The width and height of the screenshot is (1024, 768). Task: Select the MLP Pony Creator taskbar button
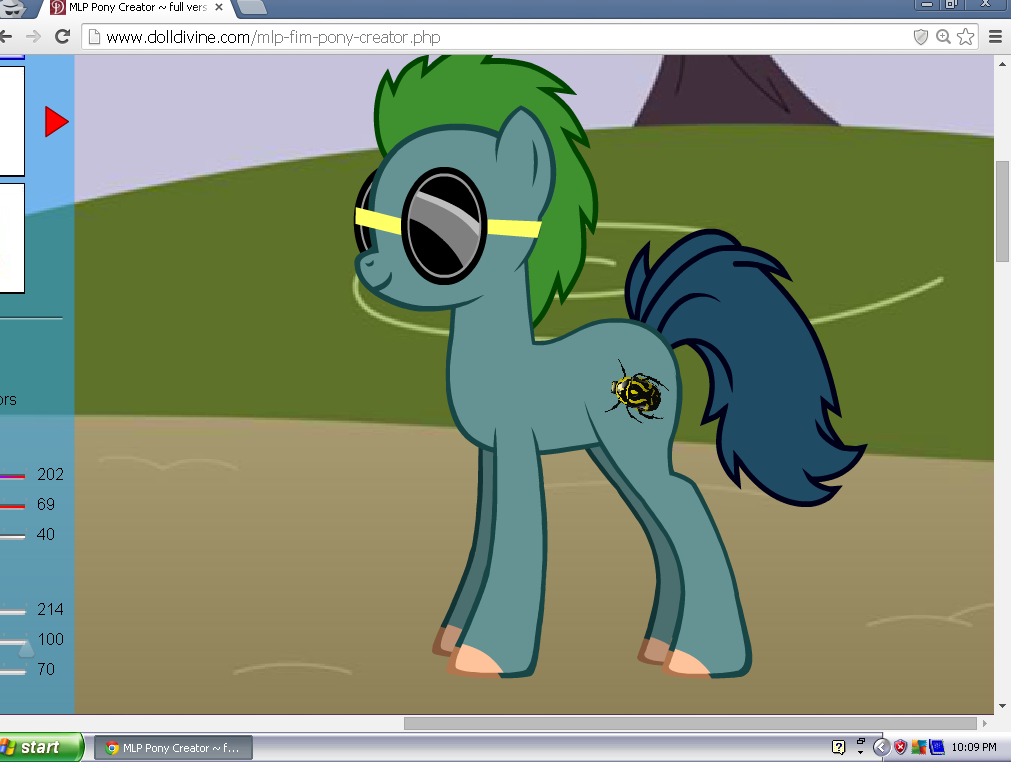pos(173,748)
